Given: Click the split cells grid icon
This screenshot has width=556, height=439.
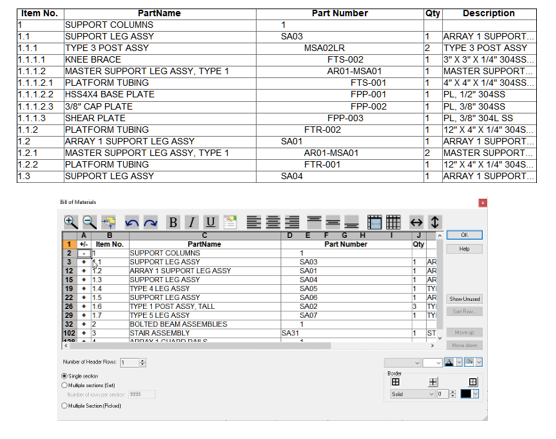Looking at the screenshot, I should [x=393, y=222].
